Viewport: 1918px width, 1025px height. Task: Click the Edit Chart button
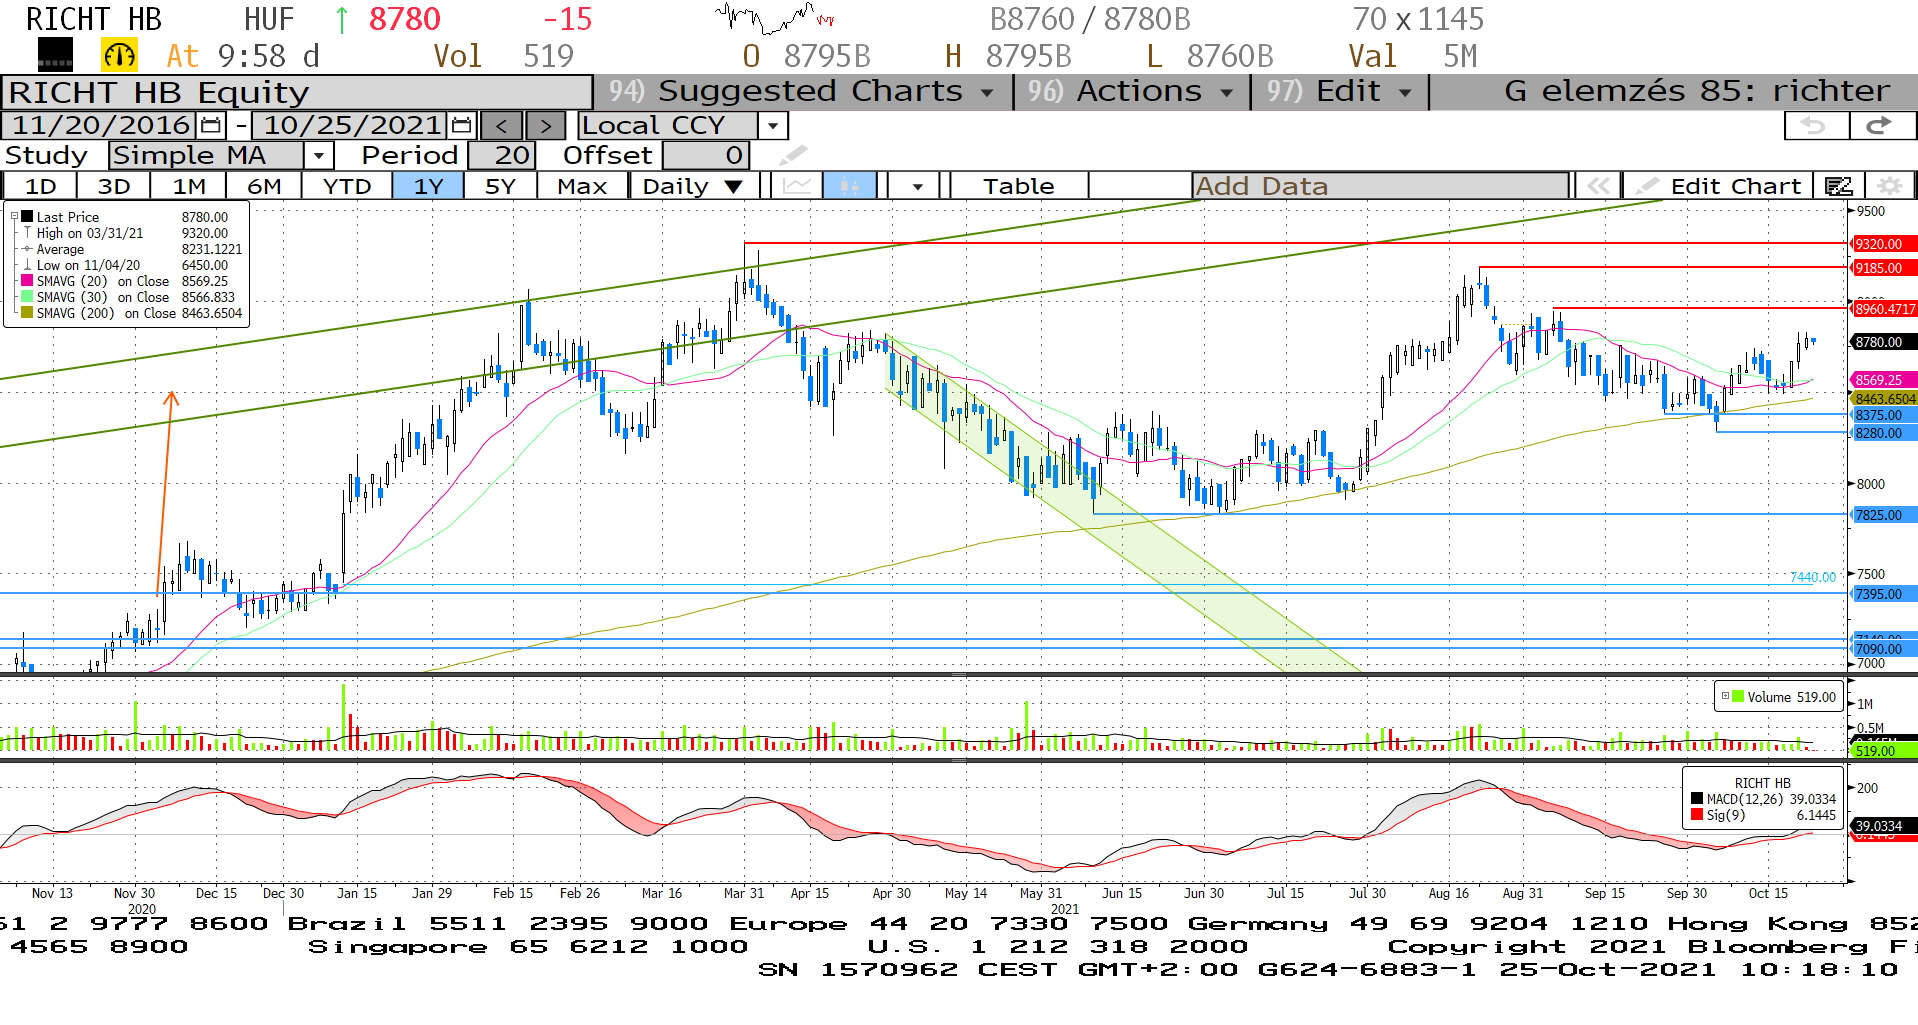pos(1719,186)
